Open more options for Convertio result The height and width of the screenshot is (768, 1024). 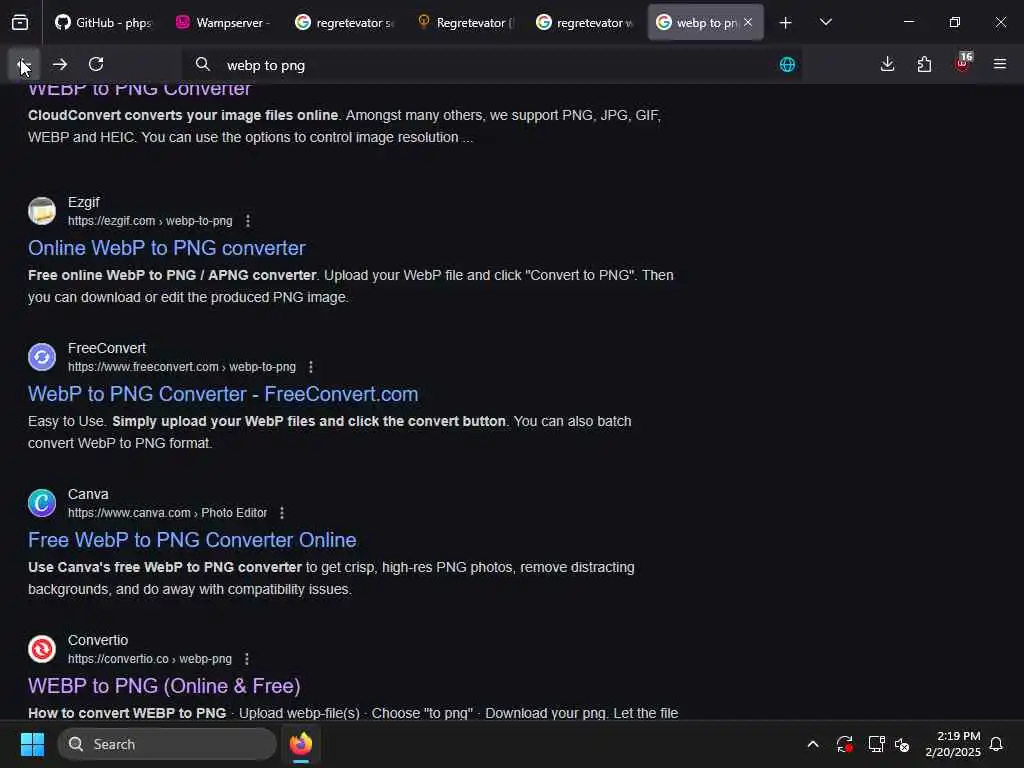(x=247, y=659)
